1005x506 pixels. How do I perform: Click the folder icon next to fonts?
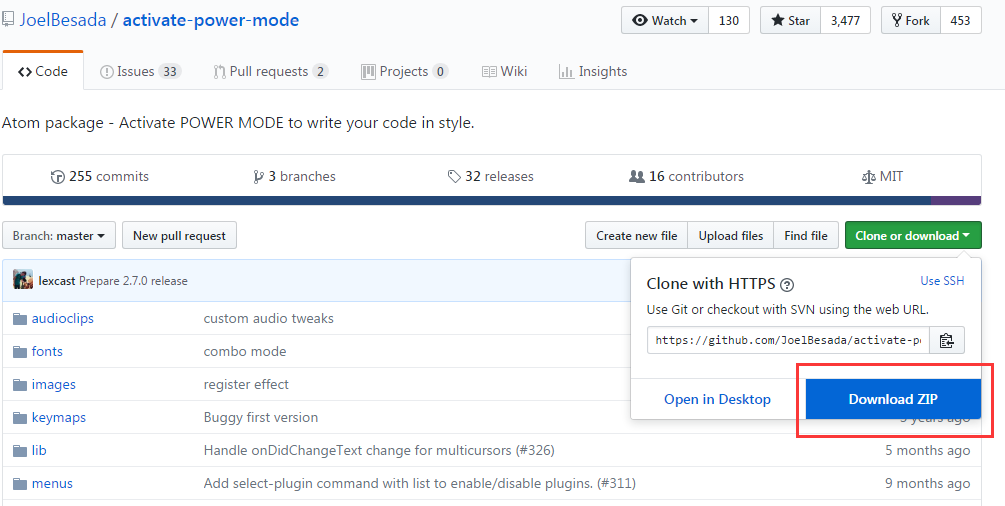coord(20,351)
